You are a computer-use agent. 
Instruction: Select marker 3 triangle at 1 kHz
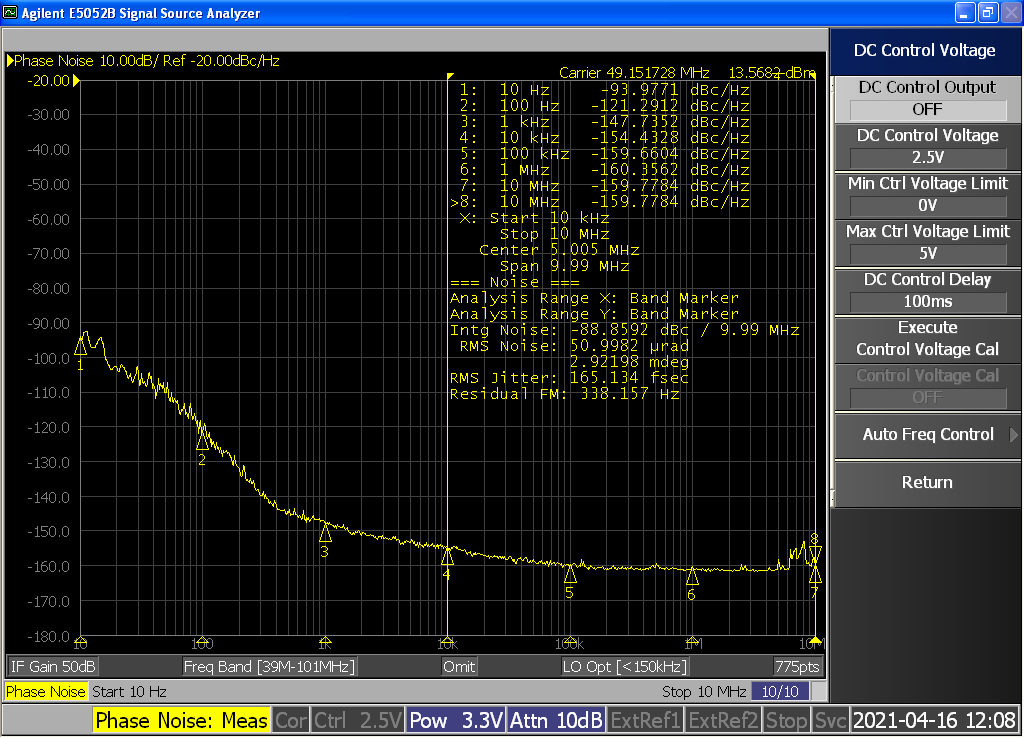(x=324, y=533)
